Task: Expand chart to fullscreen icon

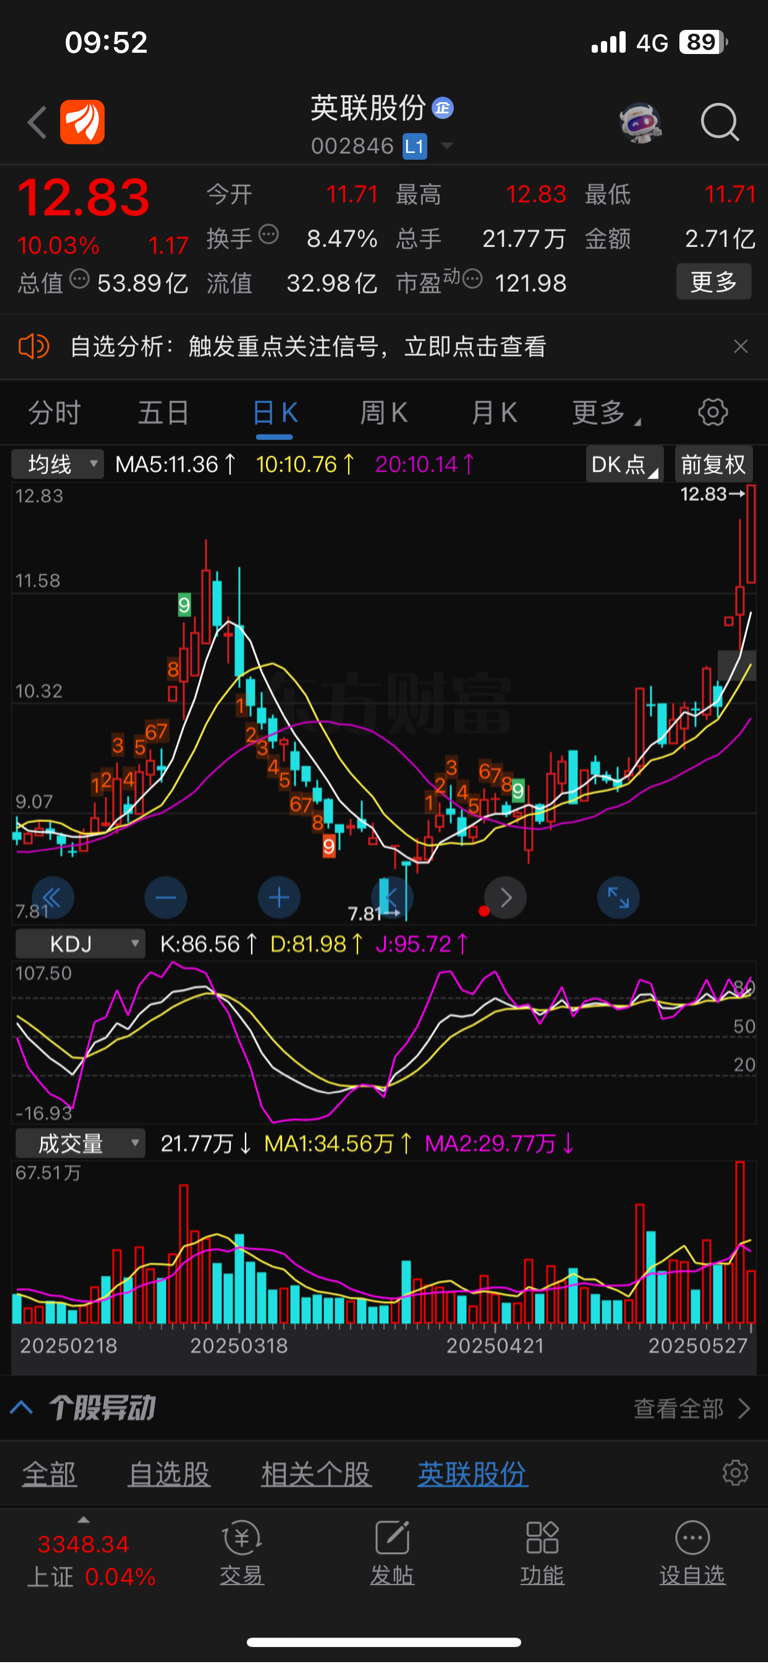Action: (618, 898)
